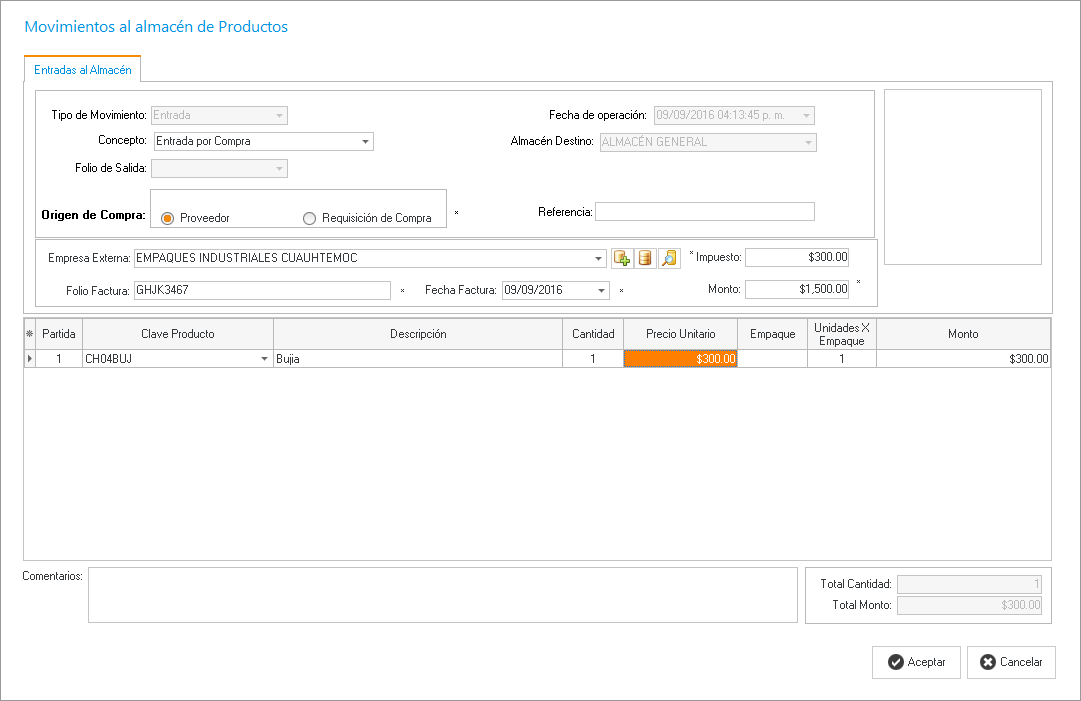Click the search supplier magnifier icon
1081x701 pixels.
tap(669, 259)
